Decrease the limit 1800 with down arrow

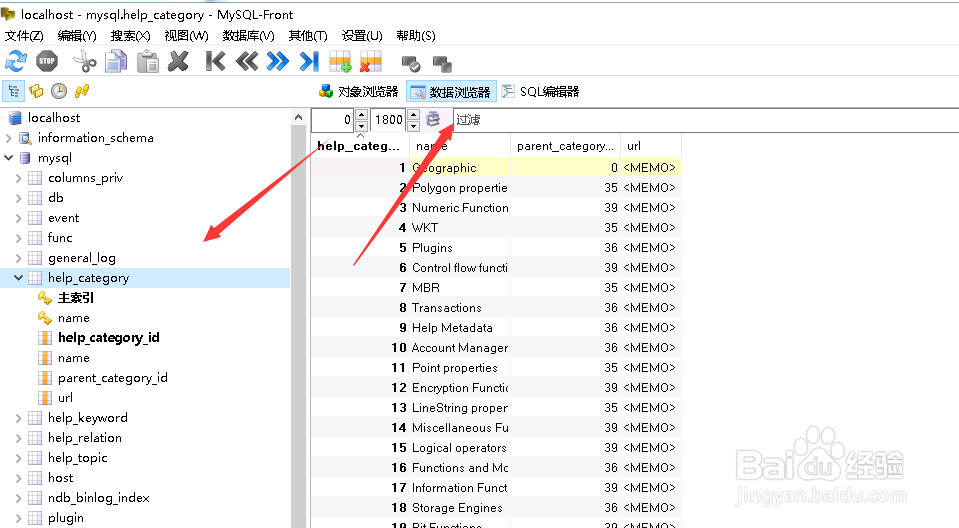pyautogui.click(x=413, y=125)
